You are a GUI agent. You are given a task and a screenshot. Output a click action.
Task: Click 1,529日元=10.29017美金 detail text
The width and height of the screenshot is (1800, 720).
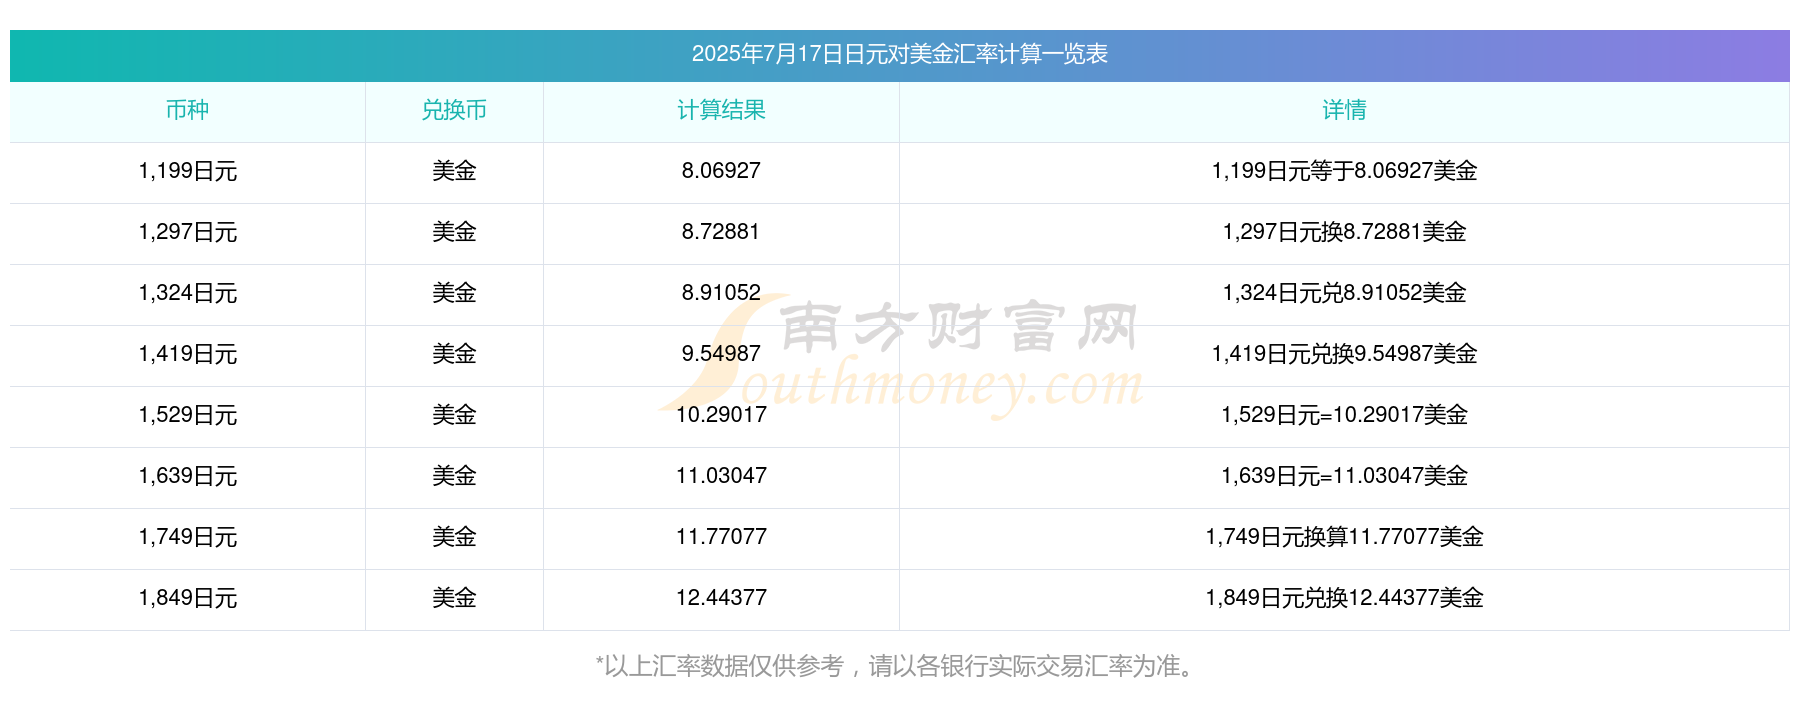click(1344, 415)
